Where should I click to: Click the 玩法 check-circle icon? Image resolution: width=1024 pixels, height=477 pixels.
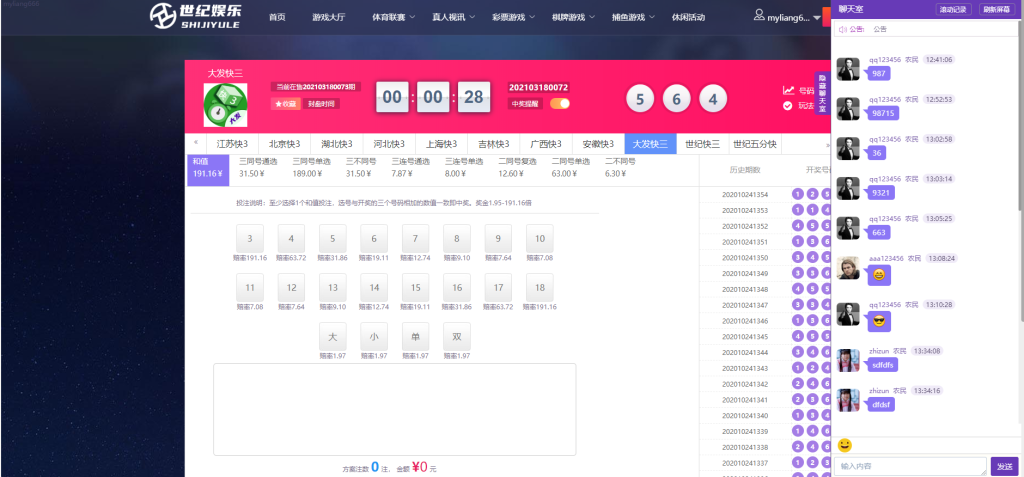coord(788,106)
